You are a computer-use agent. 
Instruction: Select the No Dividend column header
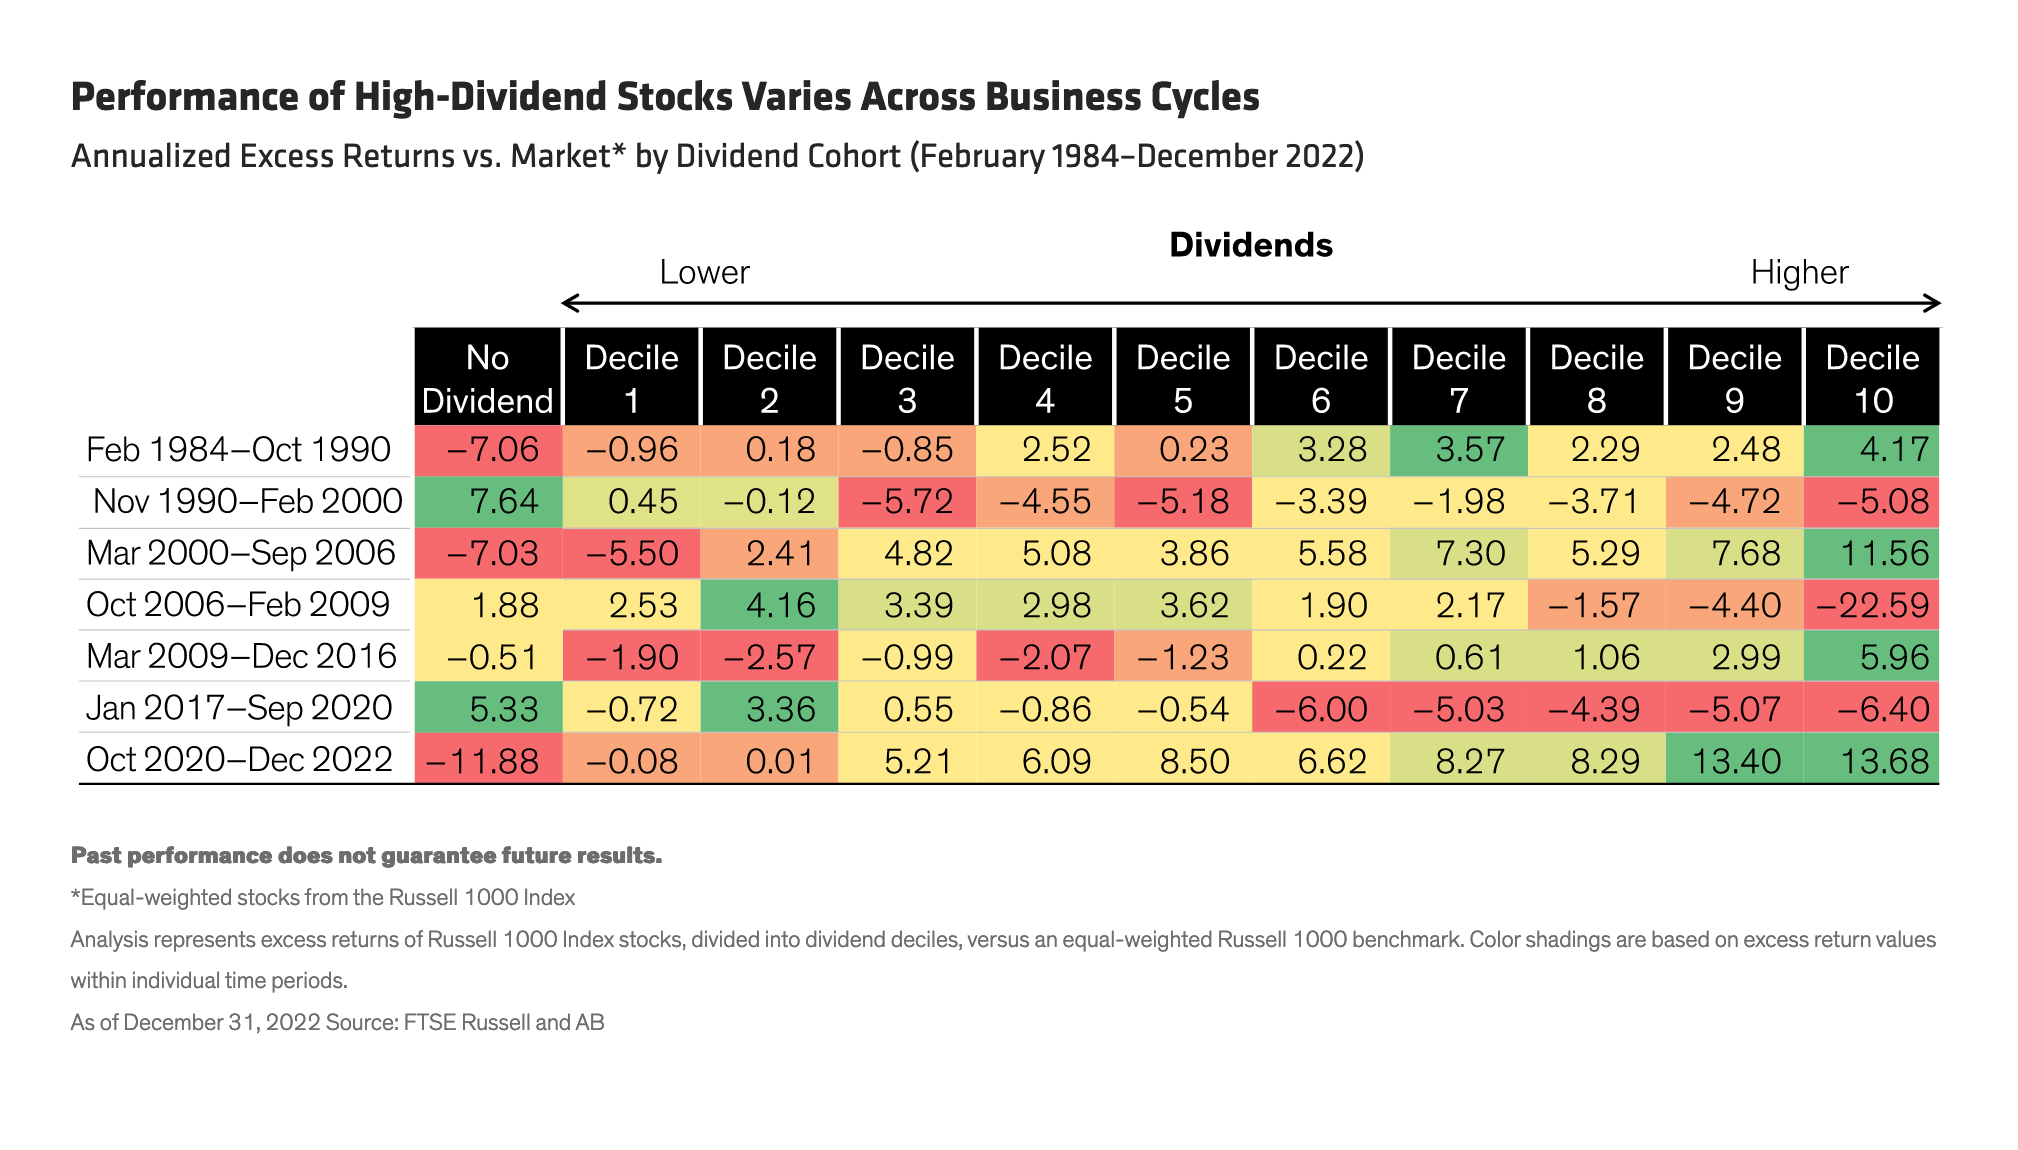(488, 378)
